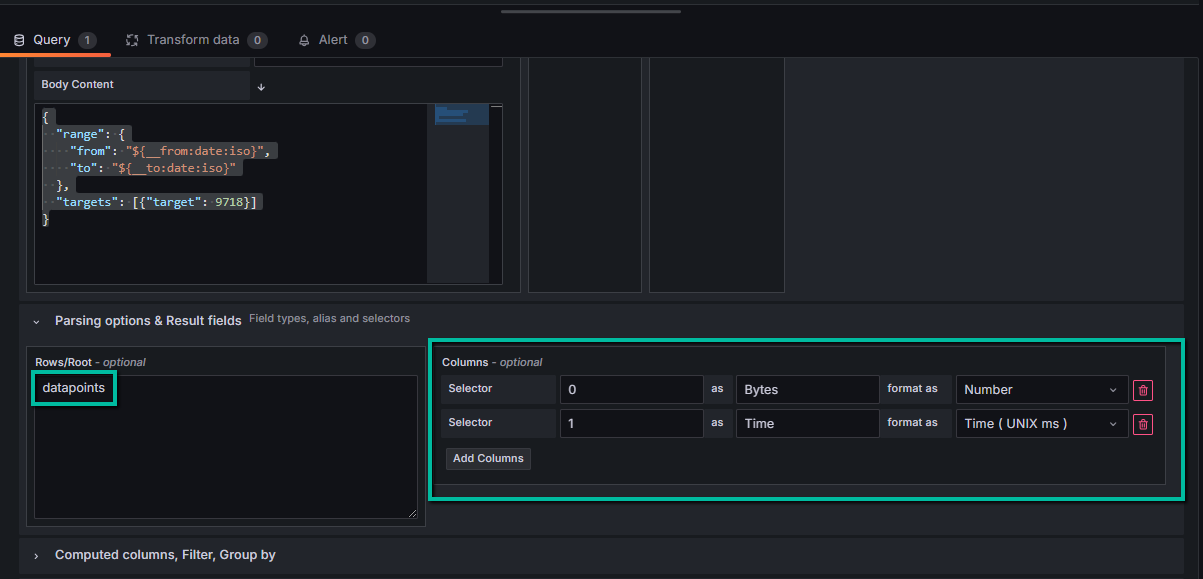
Task: Focus the selector field containing 1
Action: pos(631,424)
